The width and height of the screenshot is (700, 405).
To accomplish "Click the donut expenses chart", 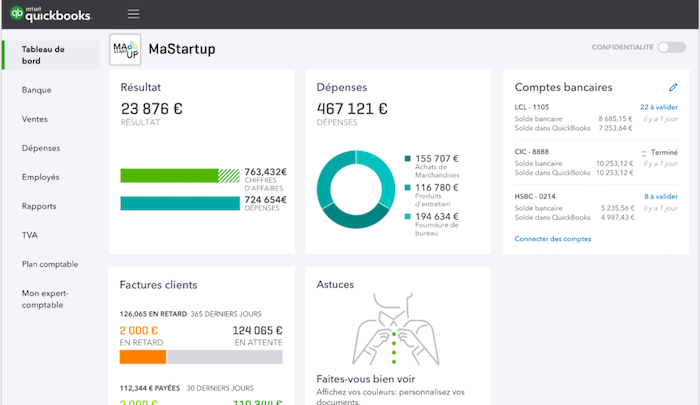I will point(356,189).
